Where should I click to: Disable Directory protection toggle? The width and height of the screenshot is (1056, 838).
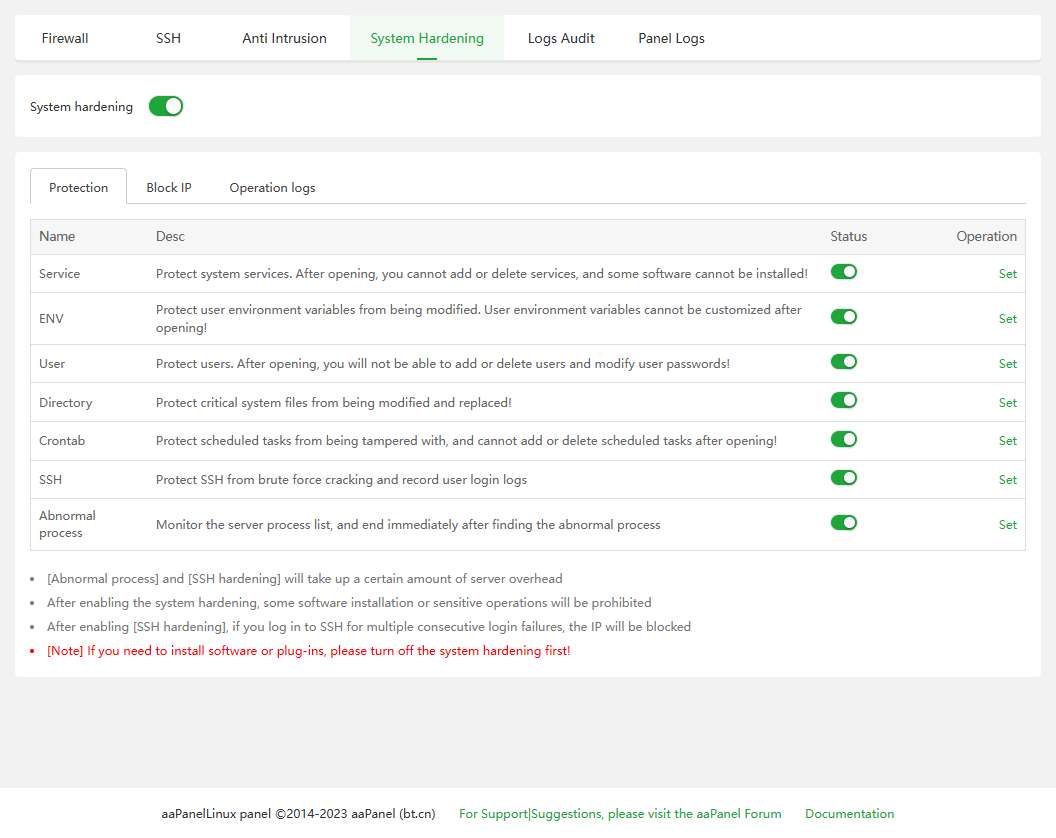tap(843, 401)
